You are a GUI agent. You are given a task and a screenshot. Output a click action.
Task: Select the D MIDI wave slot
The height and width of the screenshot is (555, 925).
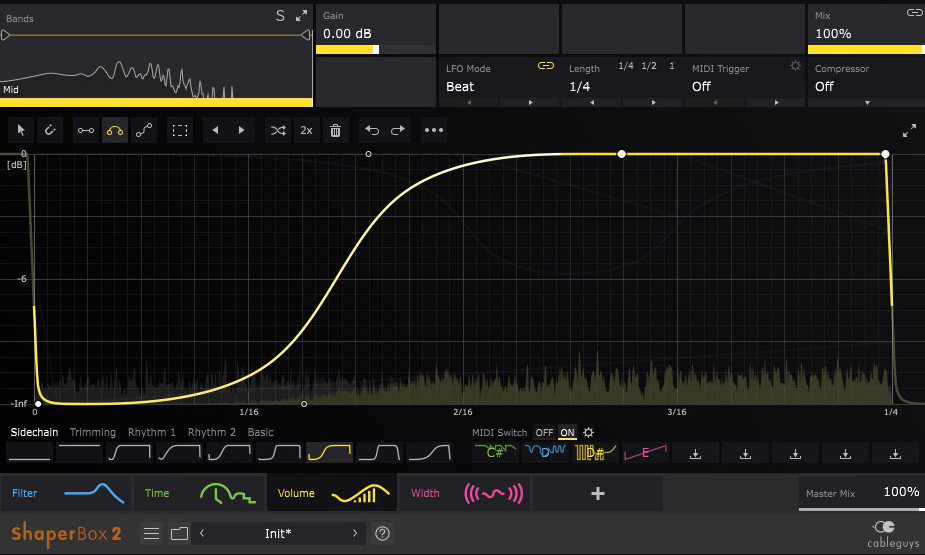pos(545,452)
